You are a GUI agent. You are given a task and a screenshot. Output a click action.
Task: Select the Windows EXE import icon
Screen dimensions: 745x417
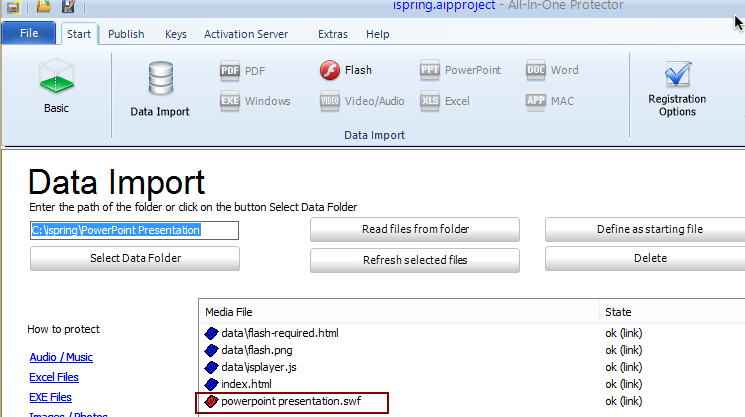tap(230, 101)
